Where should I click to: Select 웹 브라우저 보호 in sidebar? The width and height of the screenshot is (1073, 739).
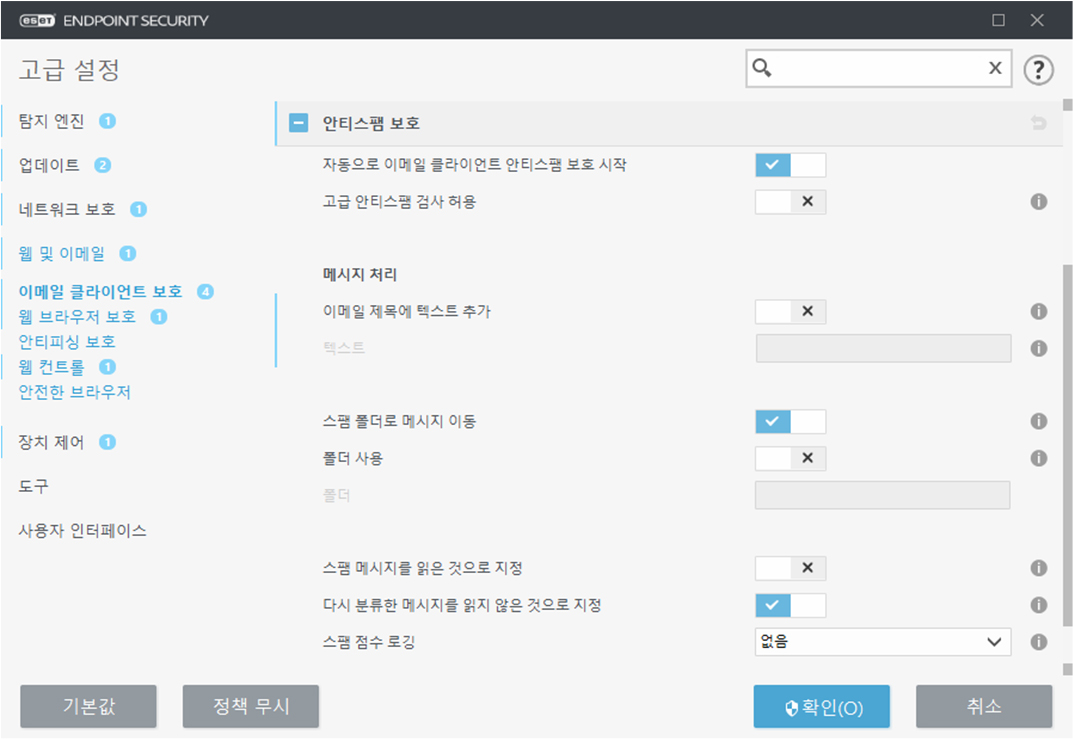click(77, 317)
